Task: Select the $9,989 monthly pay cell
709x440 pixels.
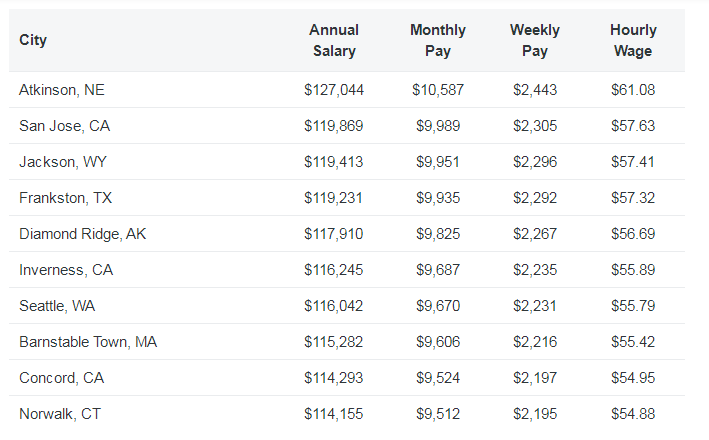Action: click(438, 126)
